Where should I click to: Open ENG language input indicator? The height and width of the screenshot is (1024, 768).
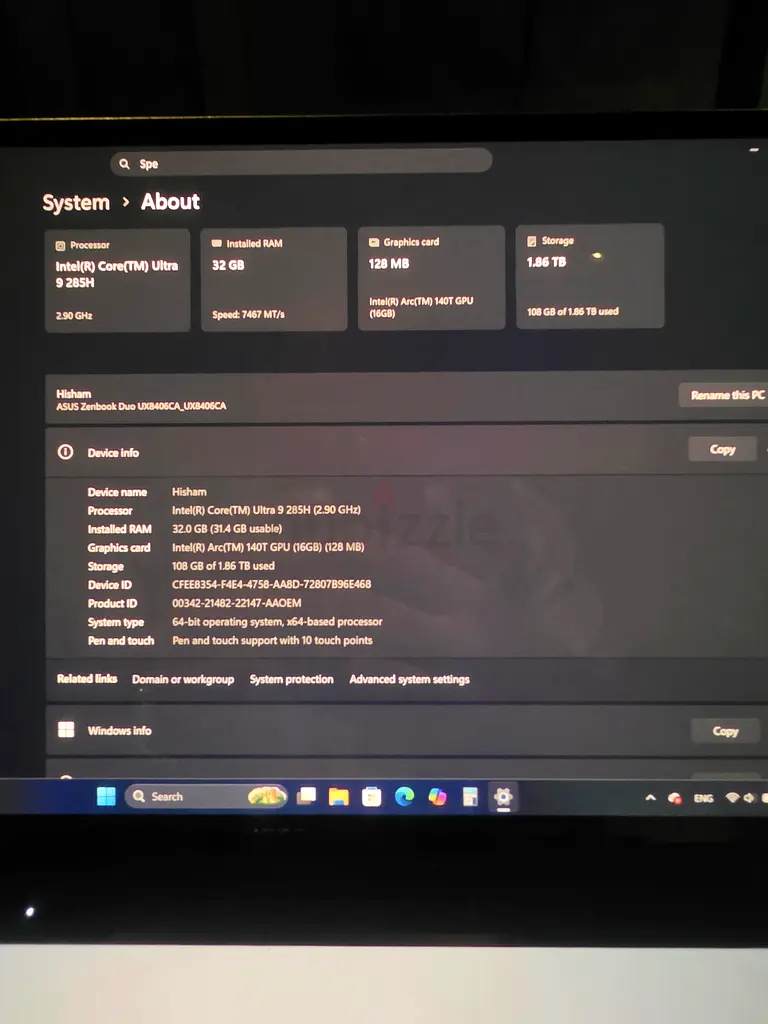[703, 798]
